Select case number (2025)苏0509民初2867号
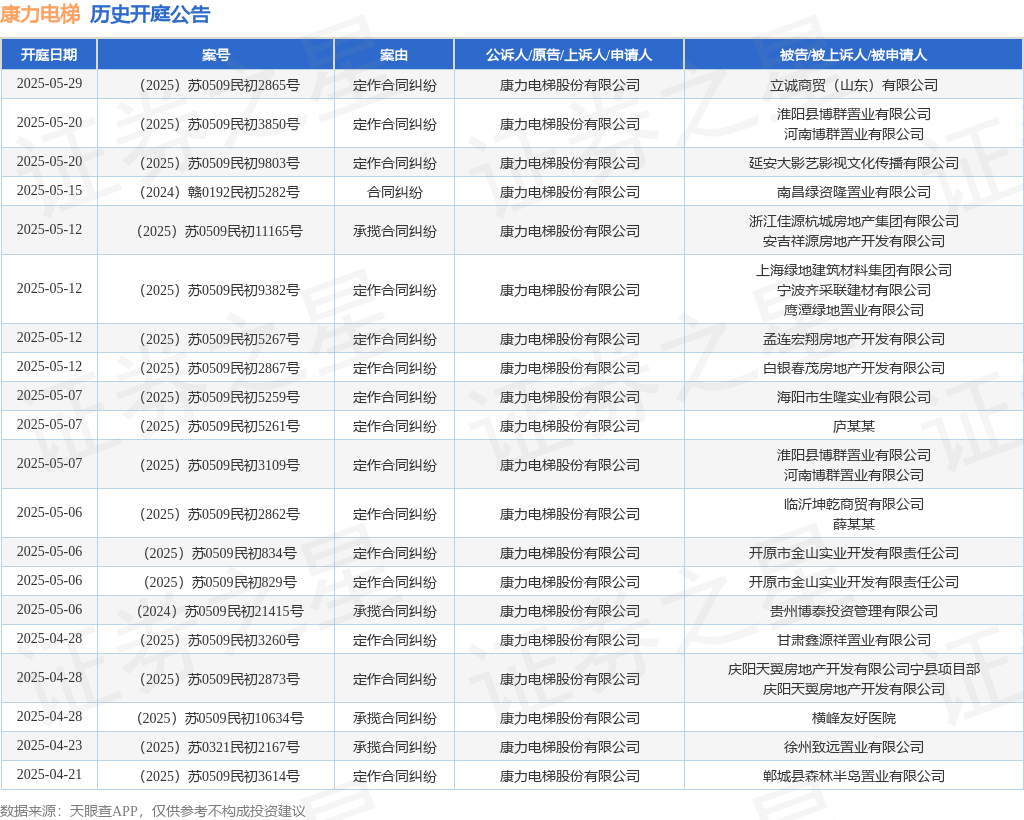The width and height of the screenshot is (1024, 820). coord(219,368)
